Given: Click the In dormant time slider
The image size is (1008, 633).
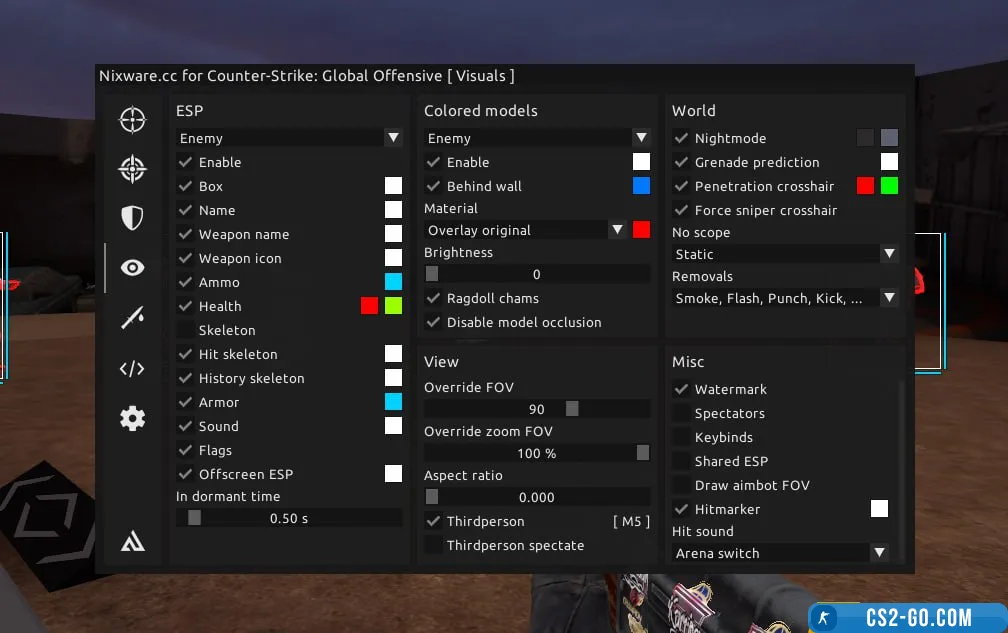Looking at the screenshot, I should point(289,518).
